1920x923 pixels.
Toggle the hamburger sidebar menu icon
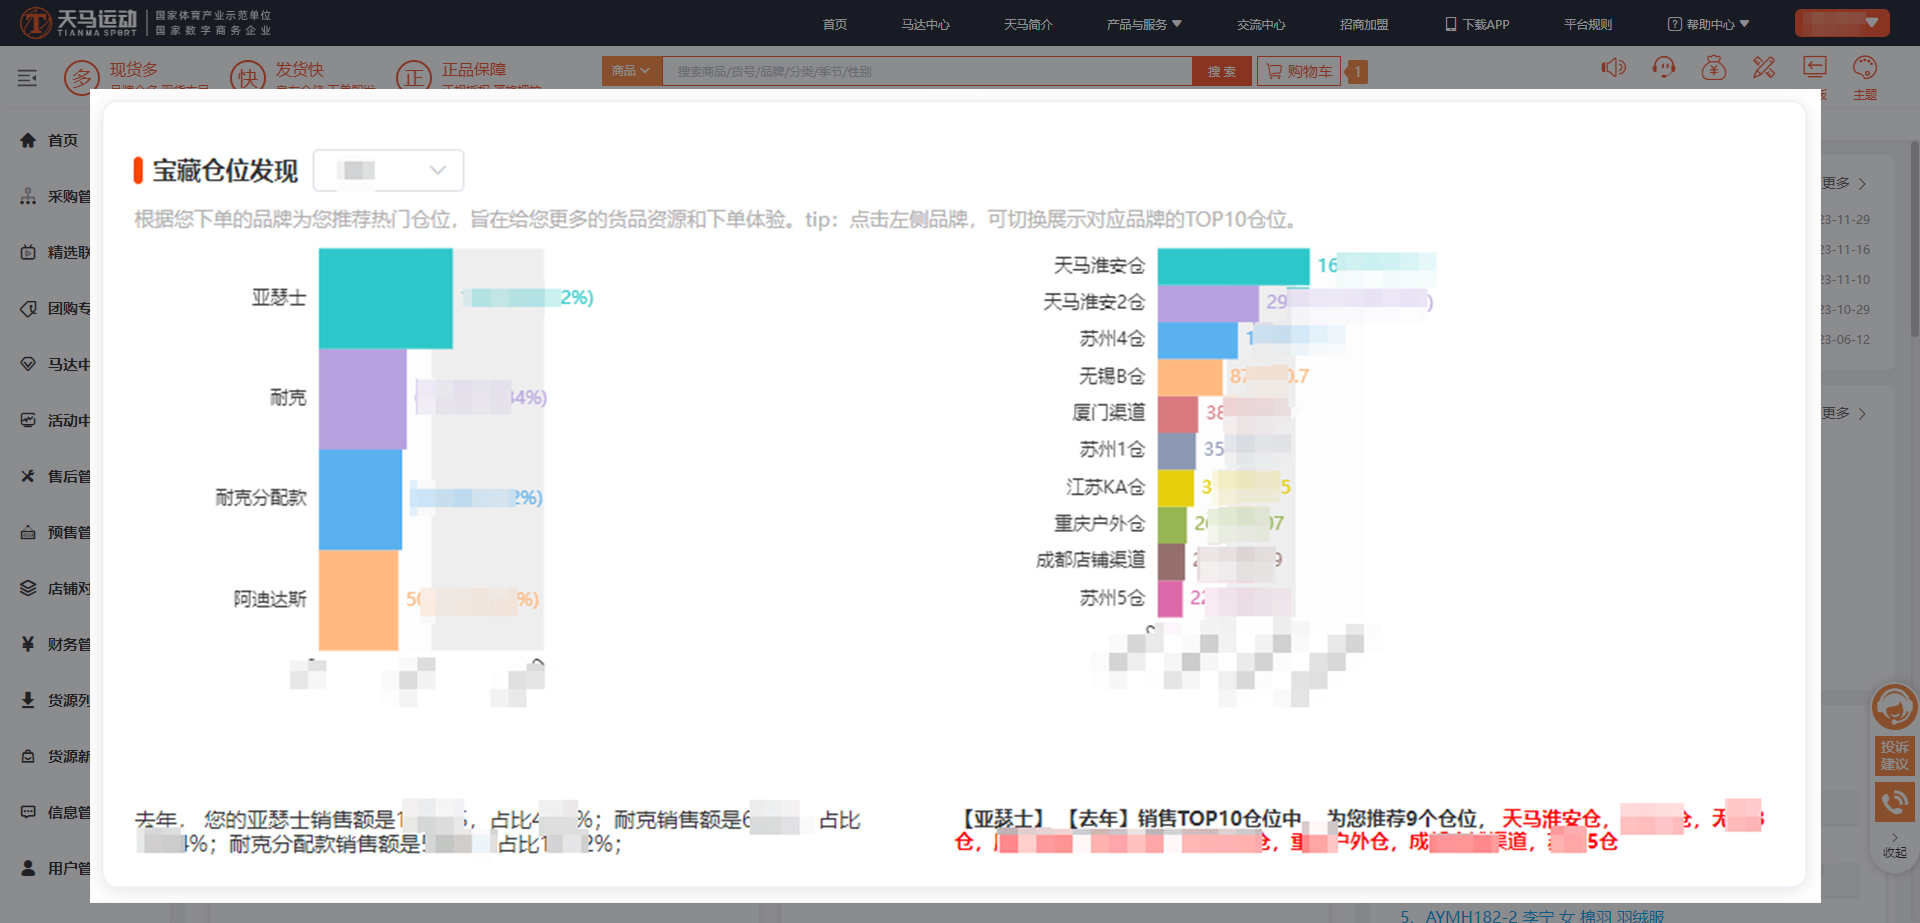pos(27,78)
